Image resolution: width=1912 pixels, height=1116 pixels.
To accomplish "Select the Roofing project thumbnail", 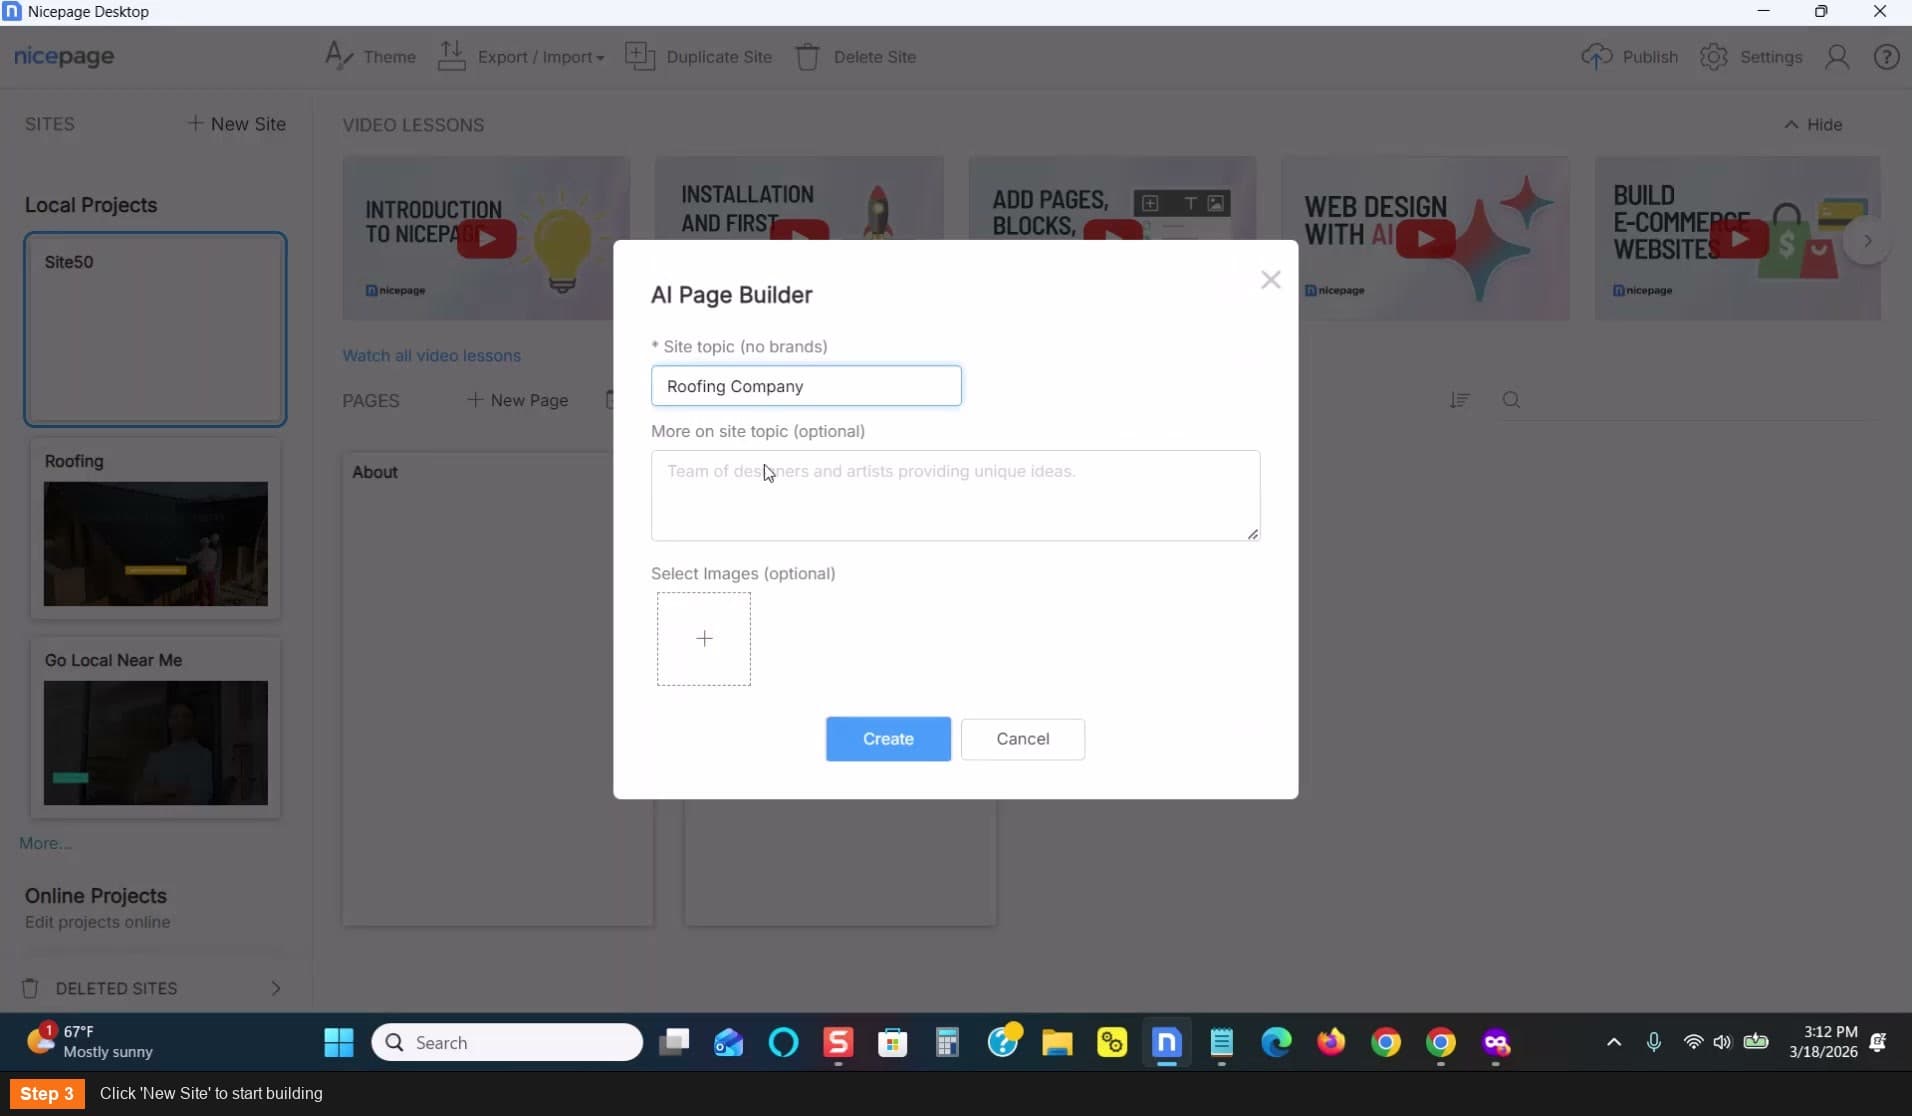I will (156, 544).
